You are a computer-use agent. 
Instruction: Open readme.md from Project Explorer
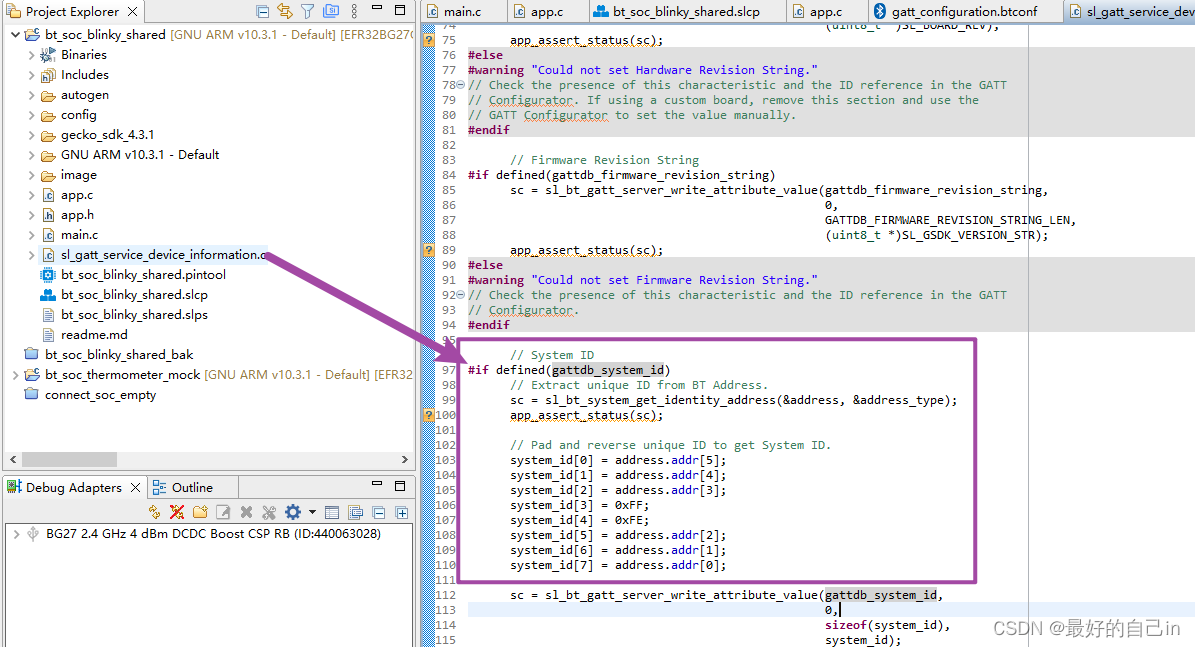pos(93,335)
